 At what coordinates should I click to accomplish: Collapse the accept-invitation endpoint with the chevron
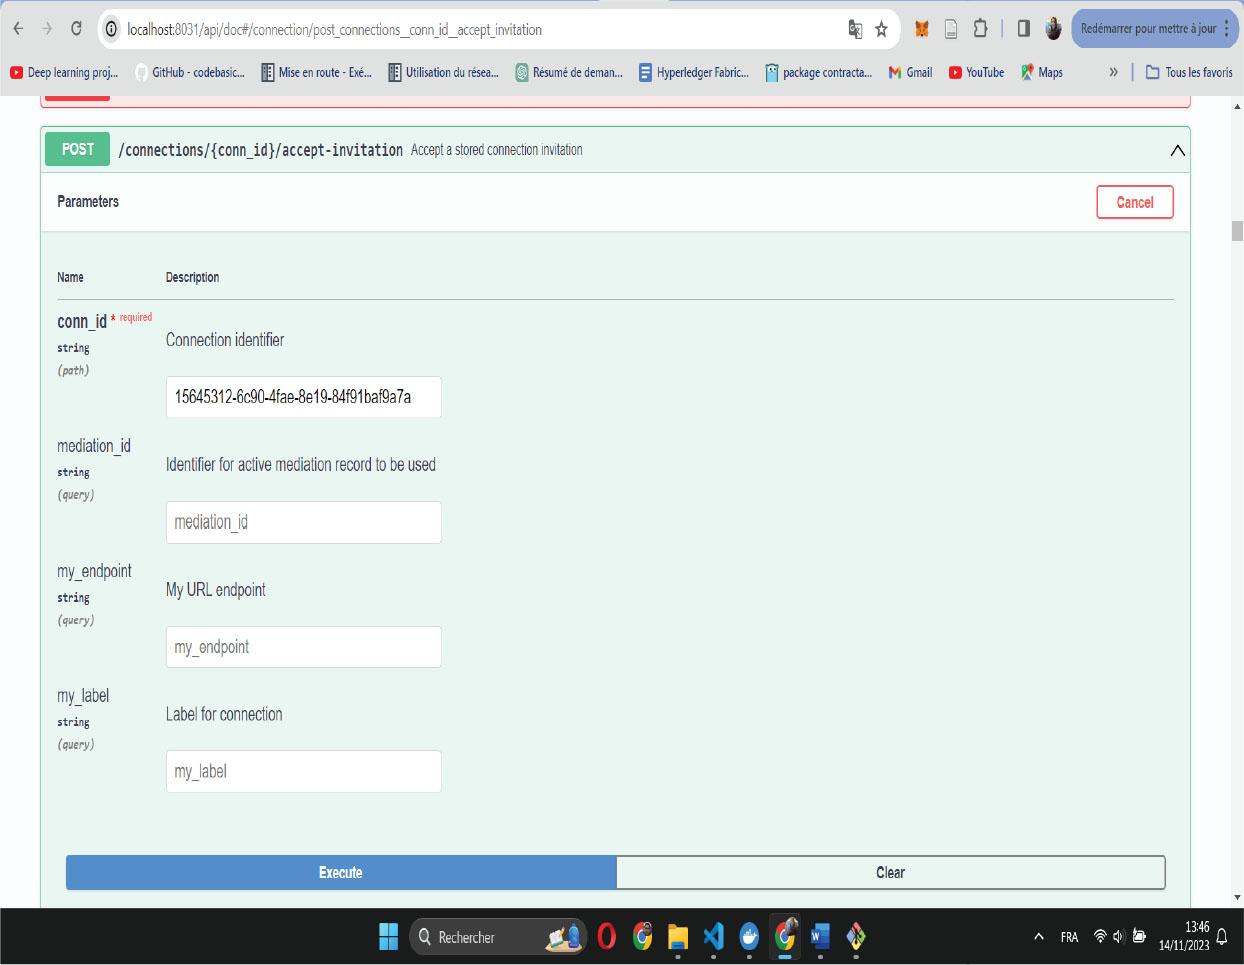(x=1177, y=150)
